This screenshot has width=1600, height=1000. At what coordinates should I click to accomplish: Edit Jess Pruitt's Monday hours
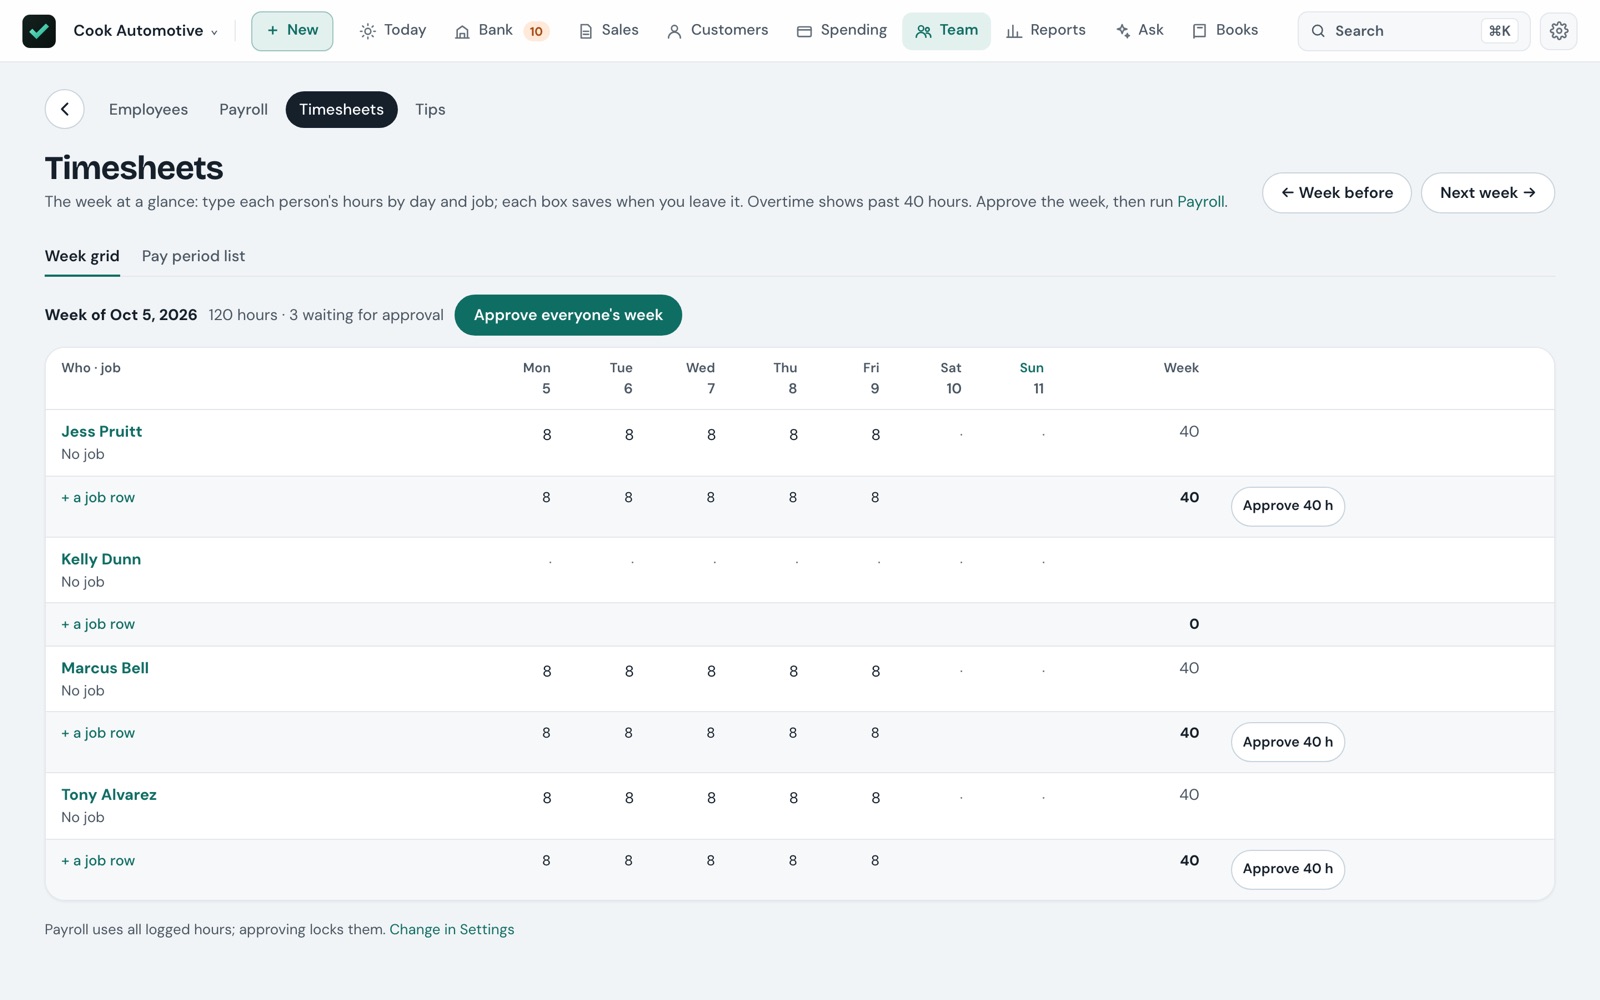[527, 435]
